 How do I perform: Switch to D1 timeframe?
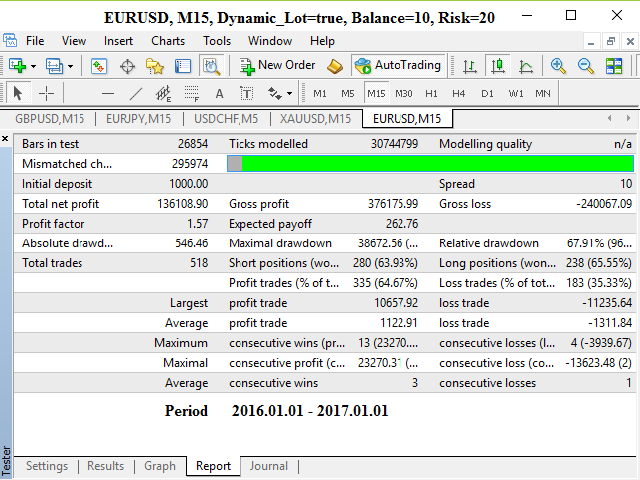click(x=487, y=94)
